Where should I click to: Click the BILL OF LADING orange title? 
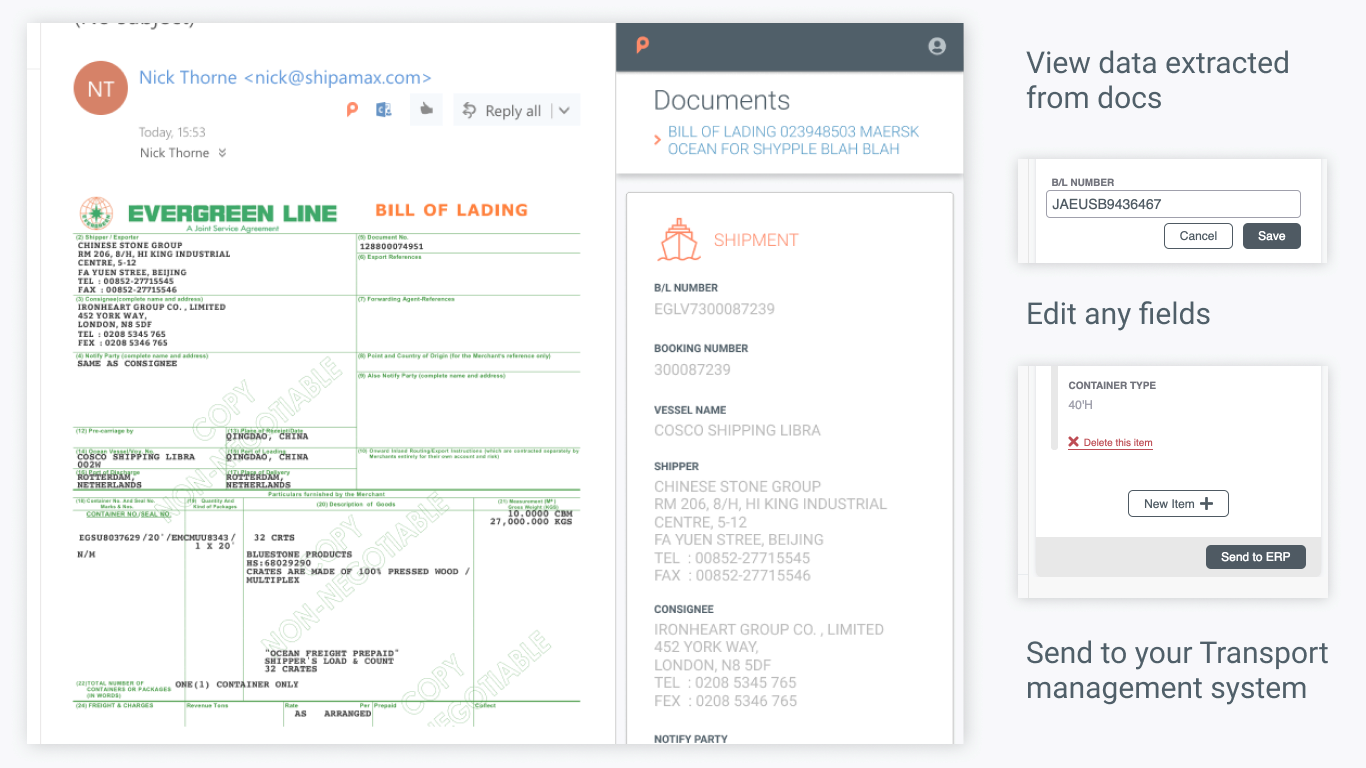point(451,210)
